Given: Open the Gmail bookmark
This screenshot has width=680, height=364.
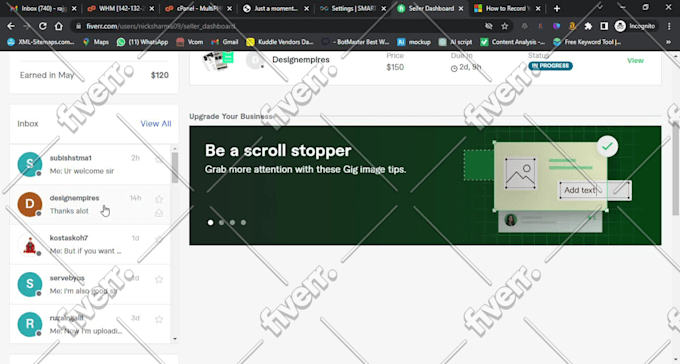Looking at the screenshot, I should pos(225,42).
